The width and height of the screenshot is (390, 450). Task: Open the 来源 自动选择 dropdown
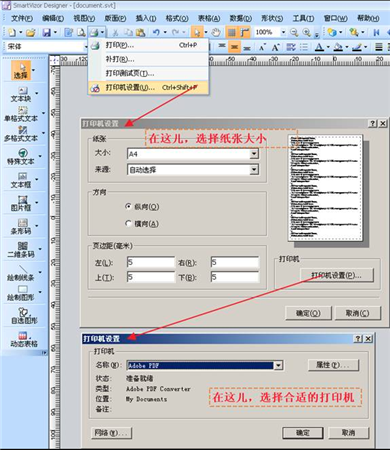(x=254, y=170)
